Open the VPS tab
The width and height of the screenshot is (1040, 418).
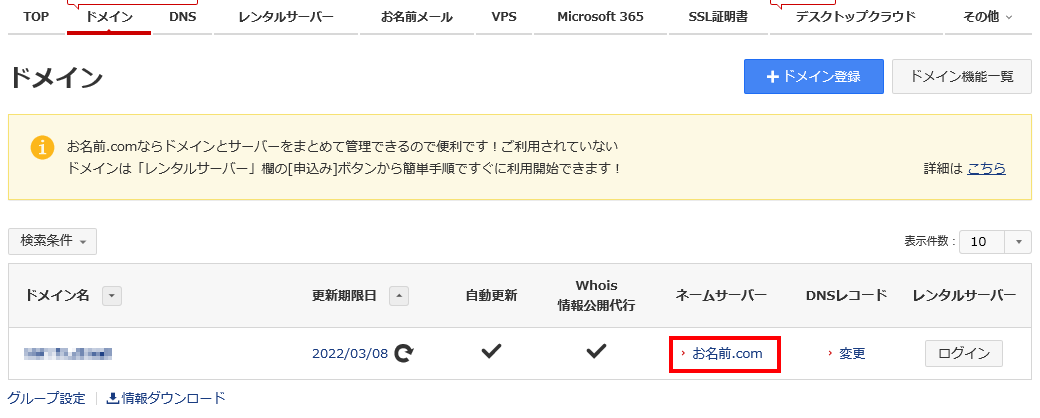[504, 17]
